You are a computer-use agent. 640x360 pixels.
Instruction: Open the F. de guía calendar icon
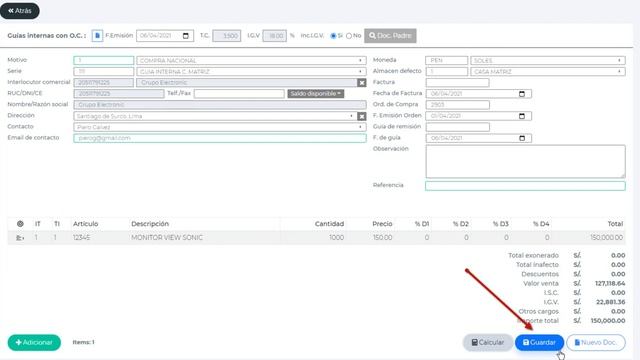[x=522, y=138]
